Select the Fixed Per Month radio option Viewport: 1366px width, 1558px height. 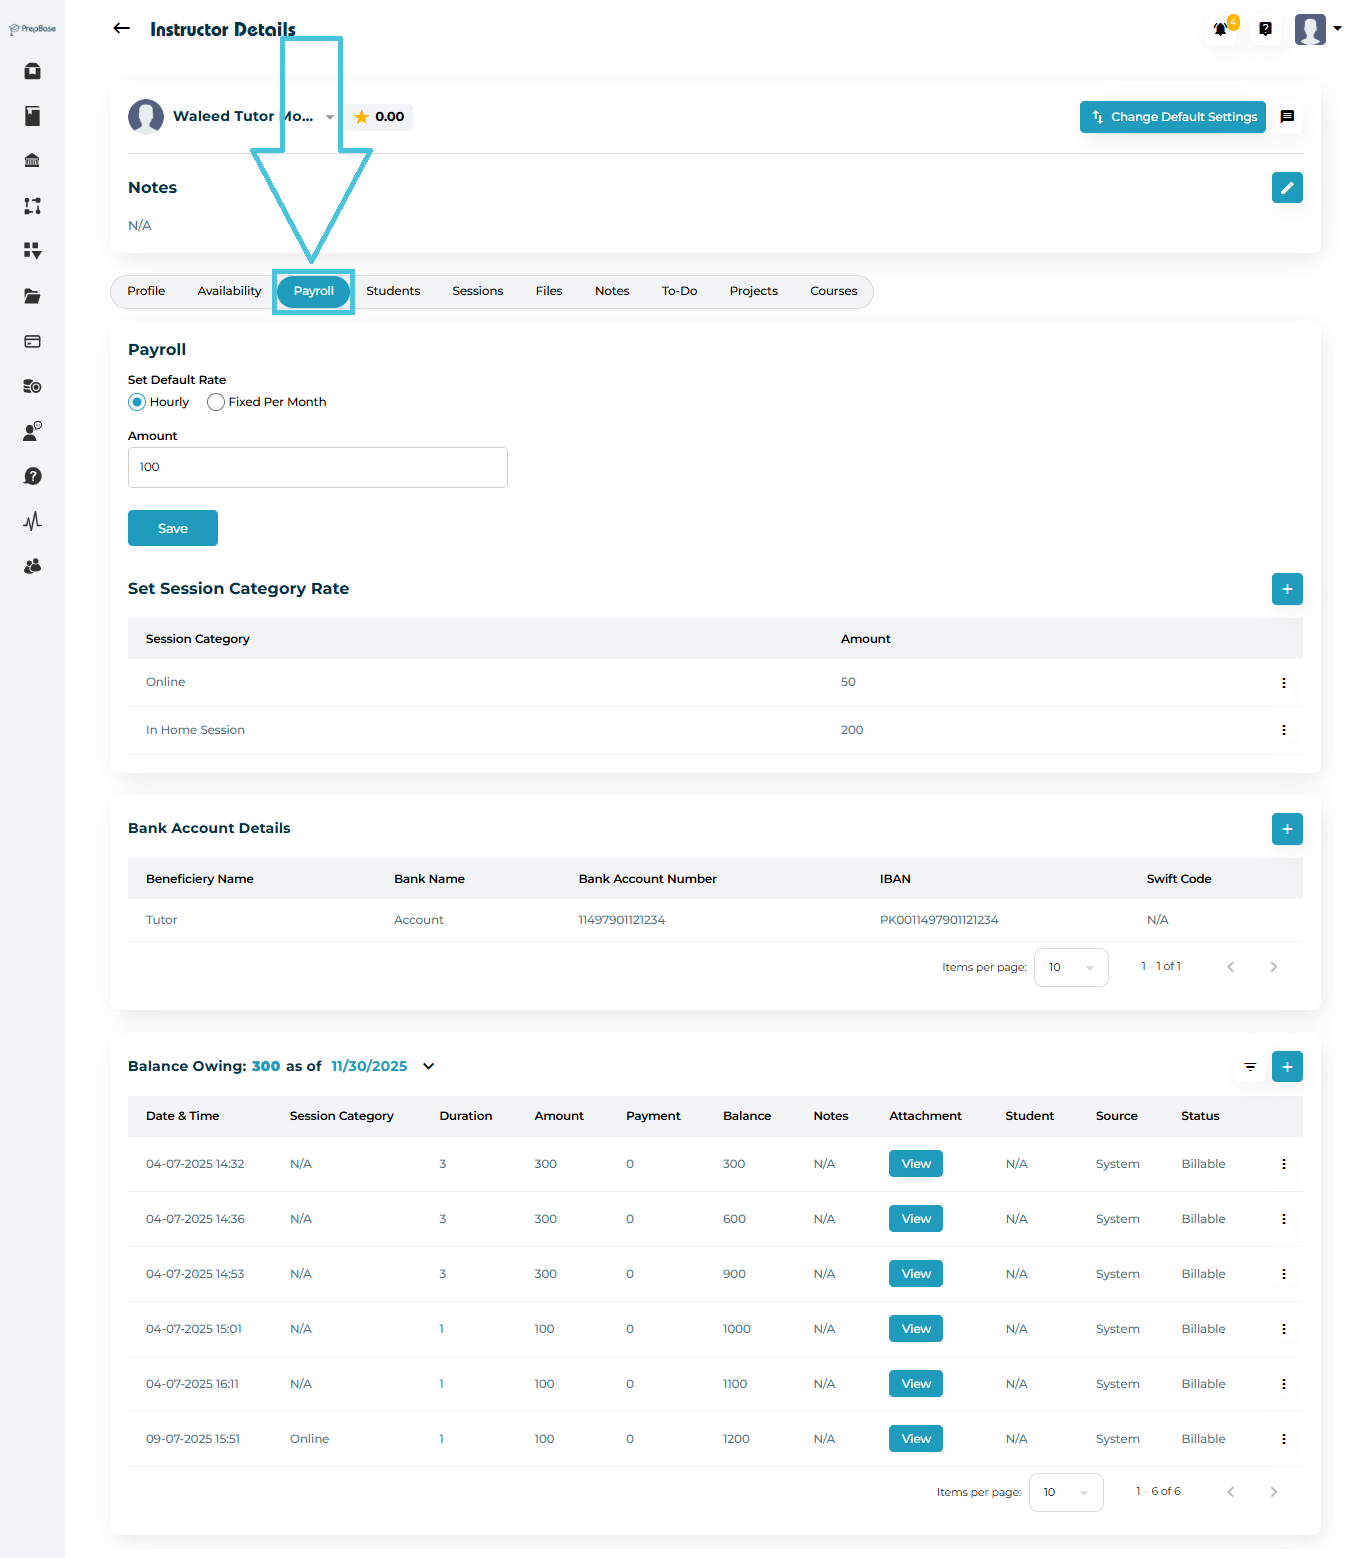pyautogui.click(x=216, y=402)
